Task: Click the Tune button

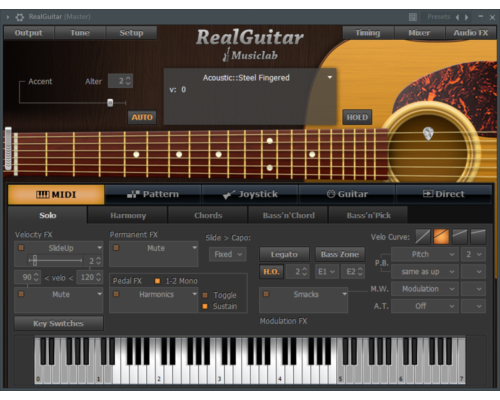Action: pyautogui.click(x=80, y=33)
